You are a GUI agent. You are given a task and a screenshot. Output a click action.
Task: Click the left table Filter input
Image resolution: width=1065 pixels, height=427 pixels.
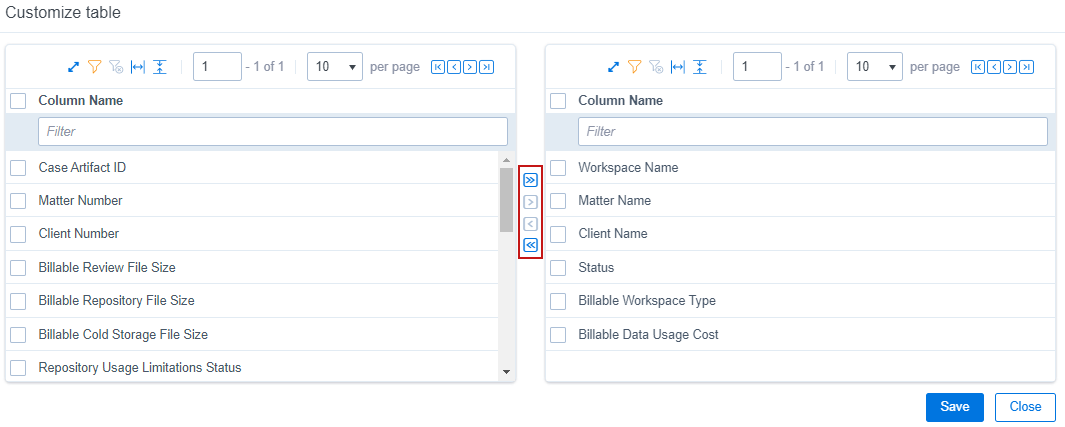pos(273,131)
